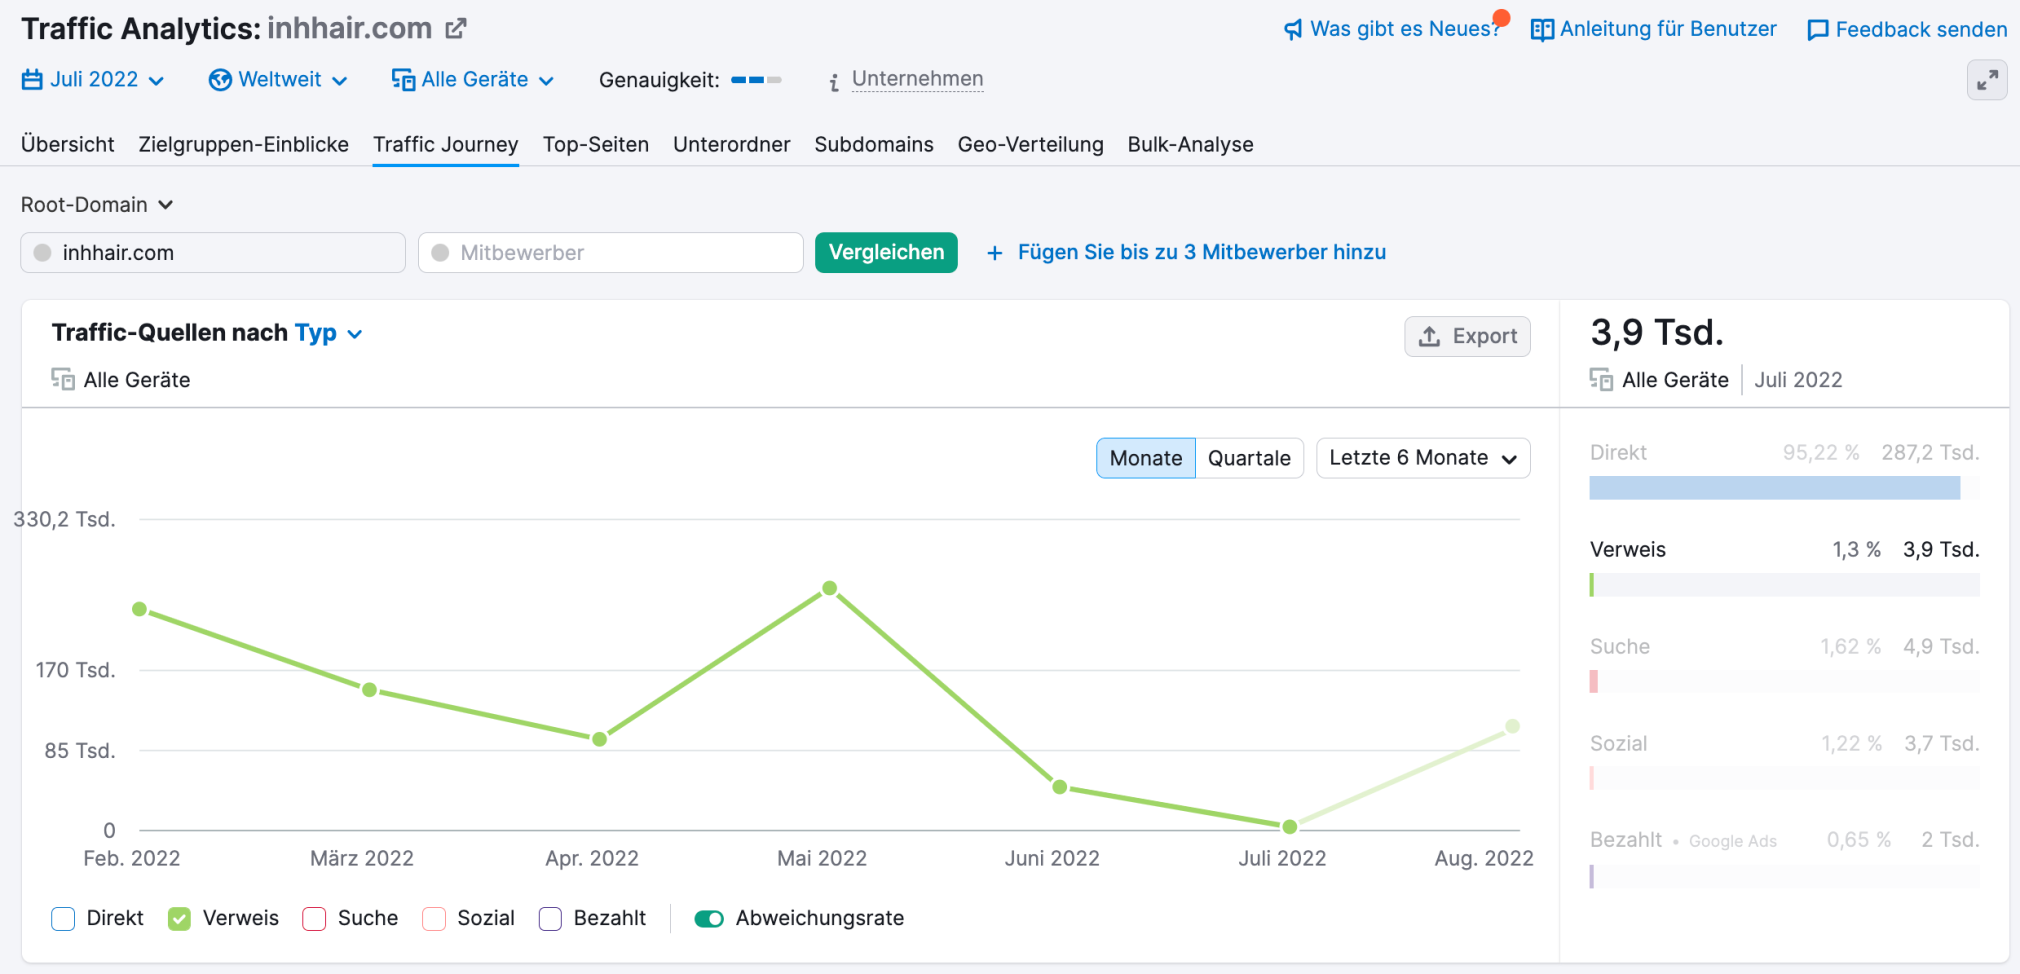Expand chart to fullscreen with arrows icon
Screen dimensions: 2020x974
tap(1987, 80)
